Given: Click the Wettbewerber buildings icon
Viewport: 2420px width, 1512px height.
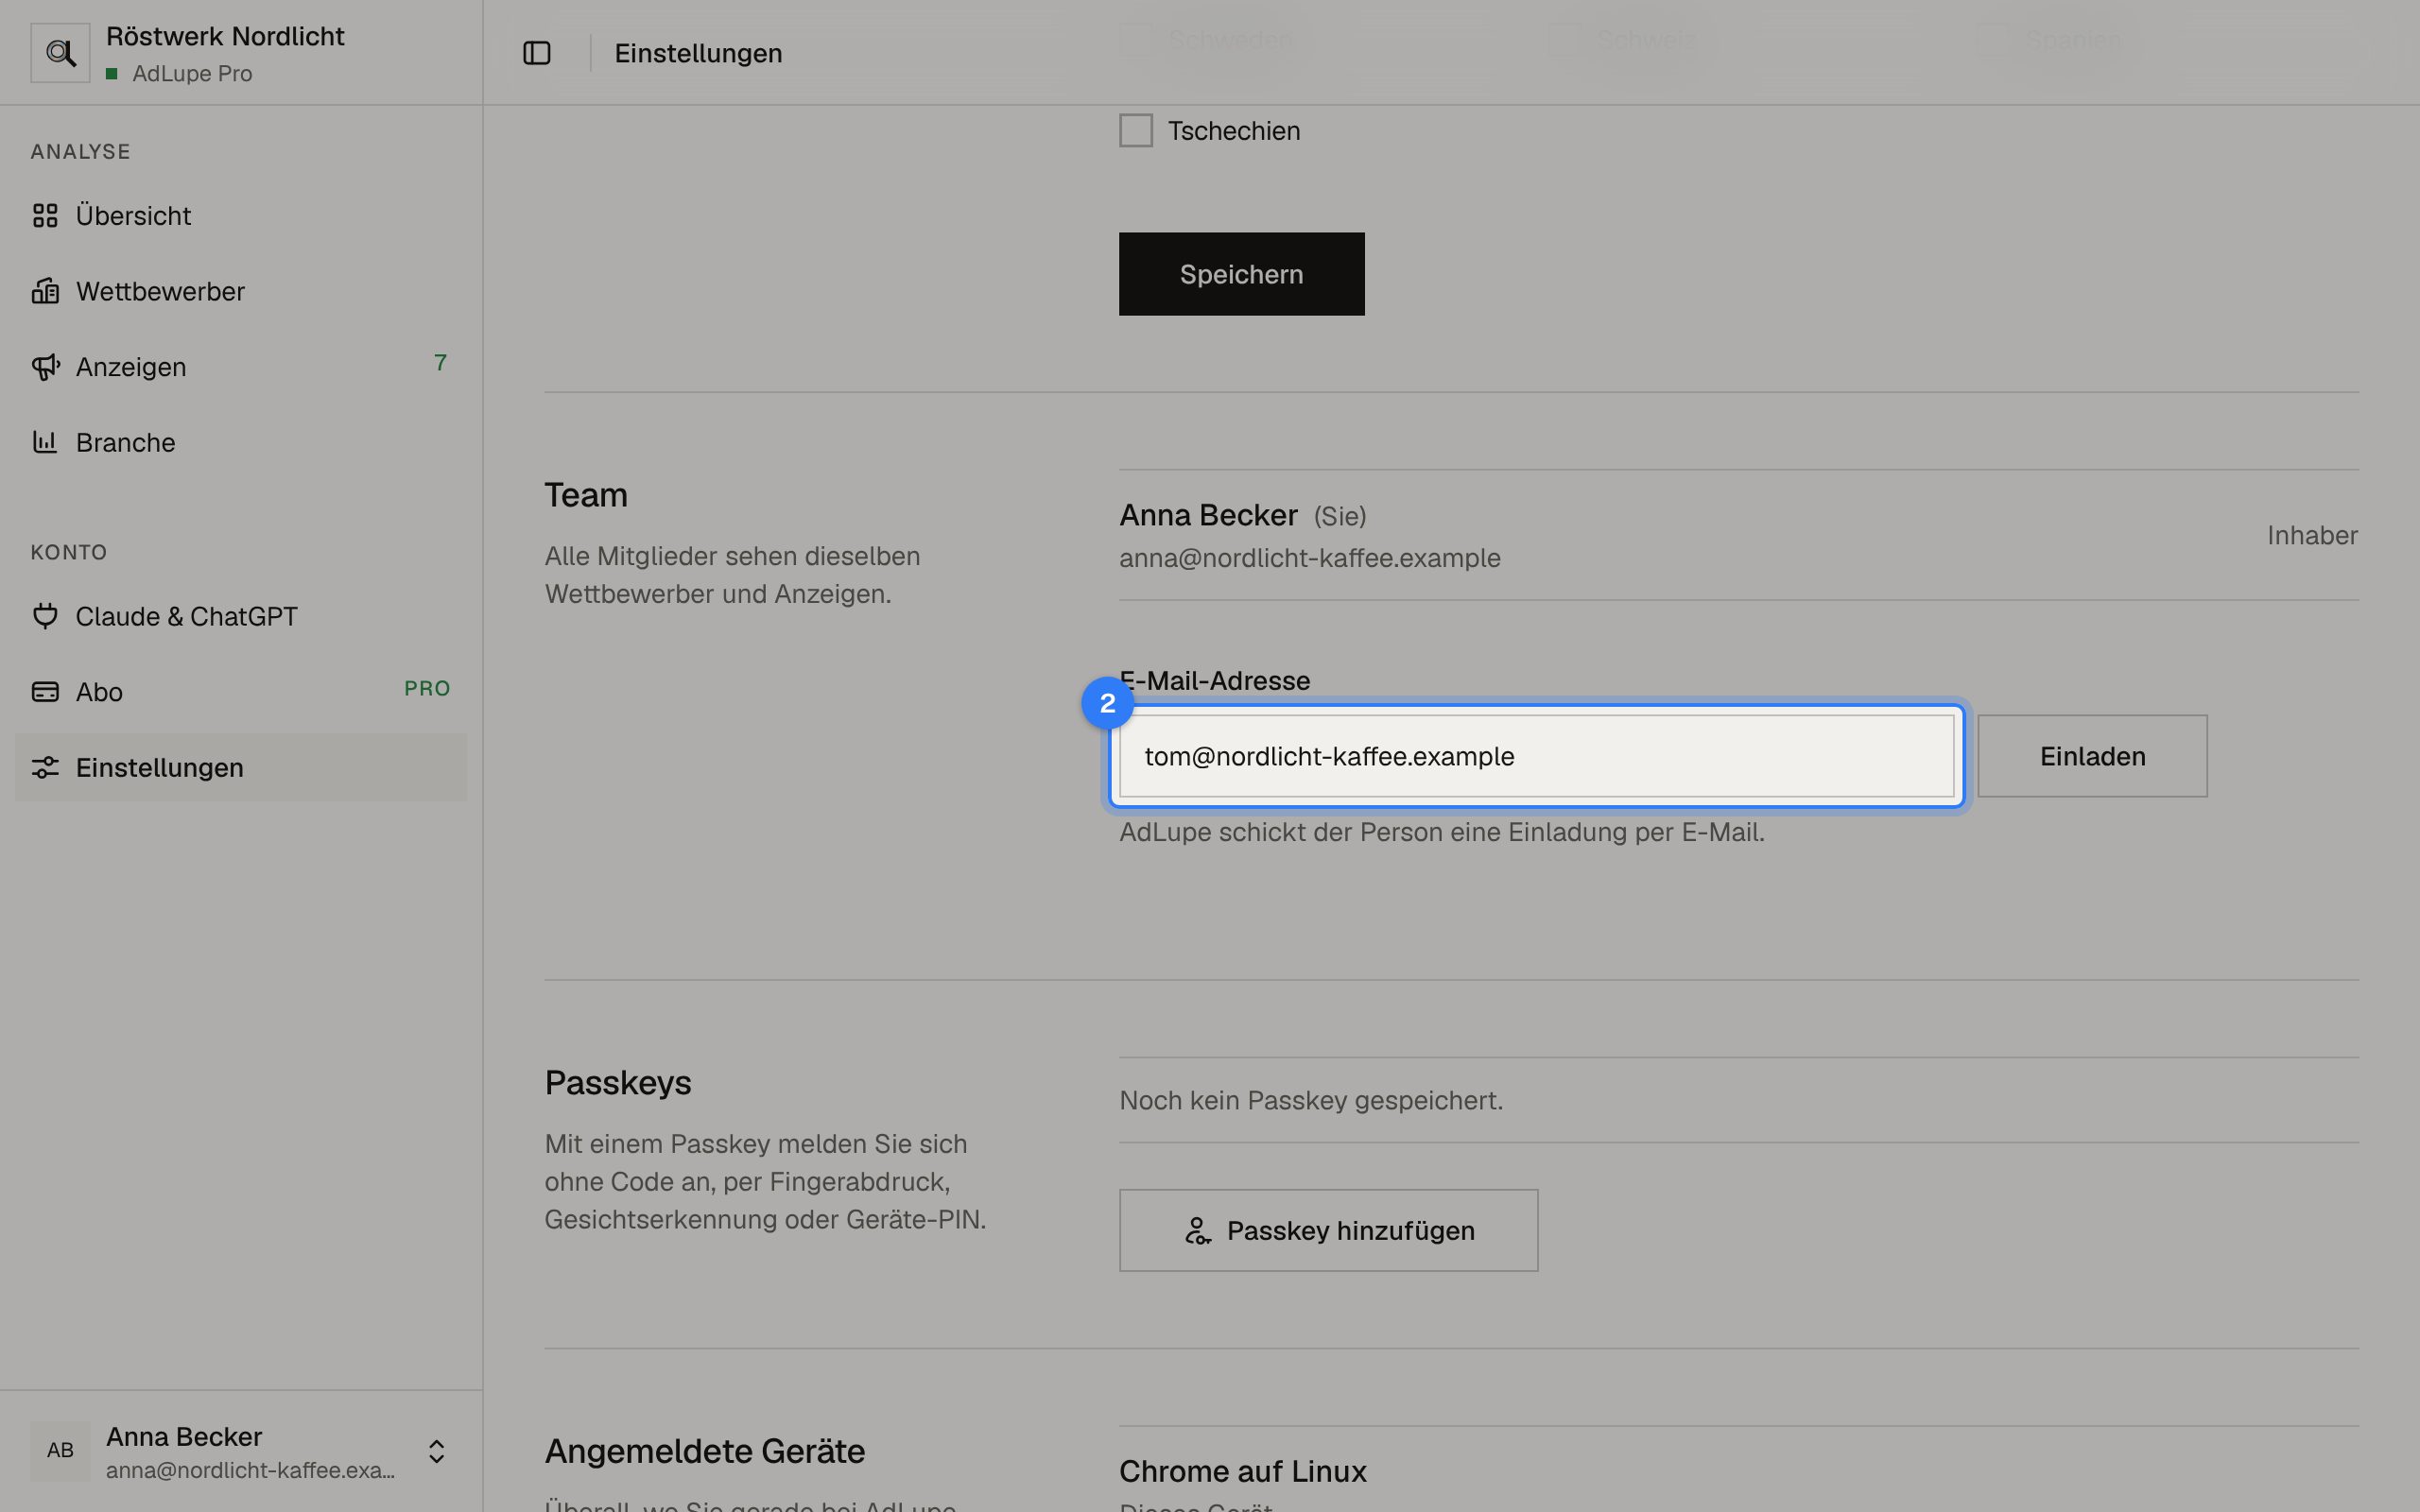Looking at the screenshot, I should pos(45,291).
